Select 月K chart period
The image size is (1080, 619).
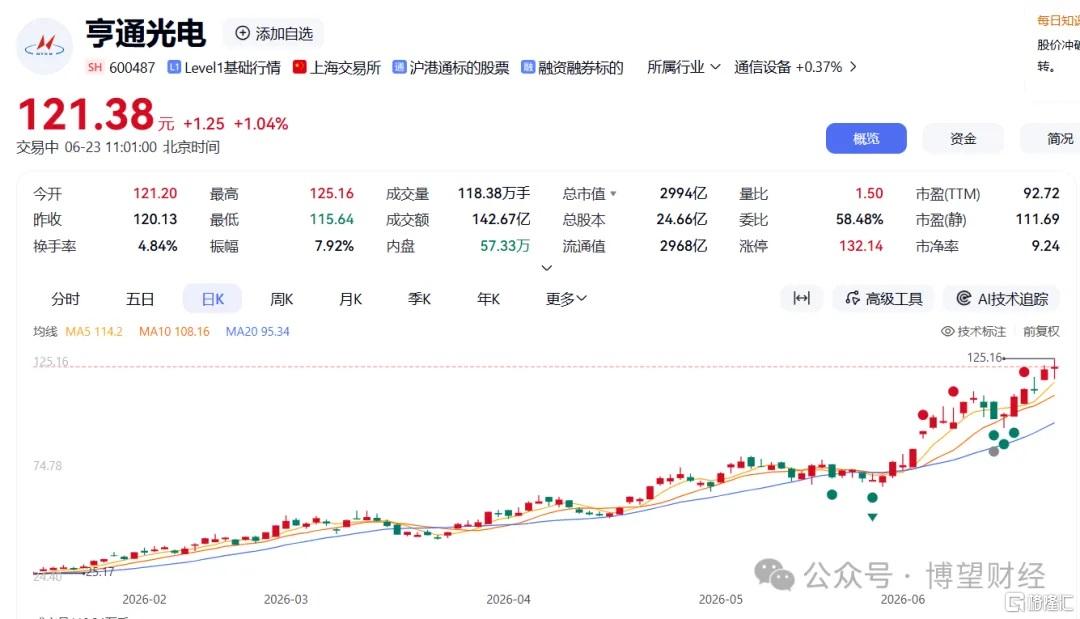(351, 299)
